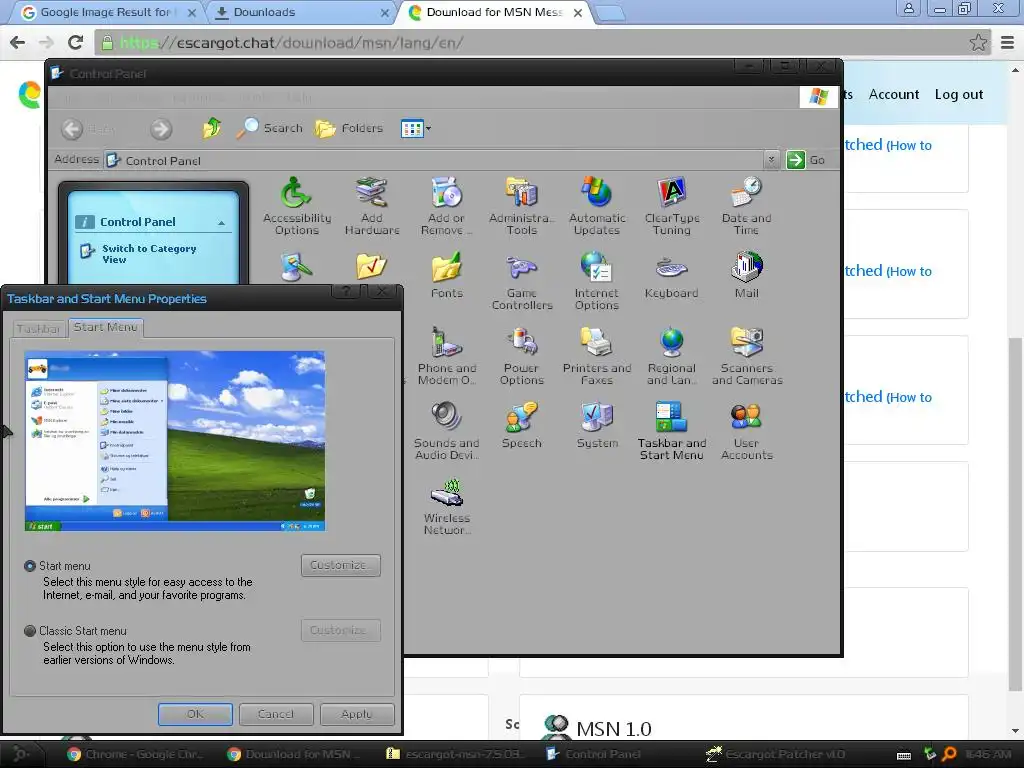The width and height of the screenshot is (1024, 768).
Task: Open the System applet icon
Action: [x=596, y=425]
